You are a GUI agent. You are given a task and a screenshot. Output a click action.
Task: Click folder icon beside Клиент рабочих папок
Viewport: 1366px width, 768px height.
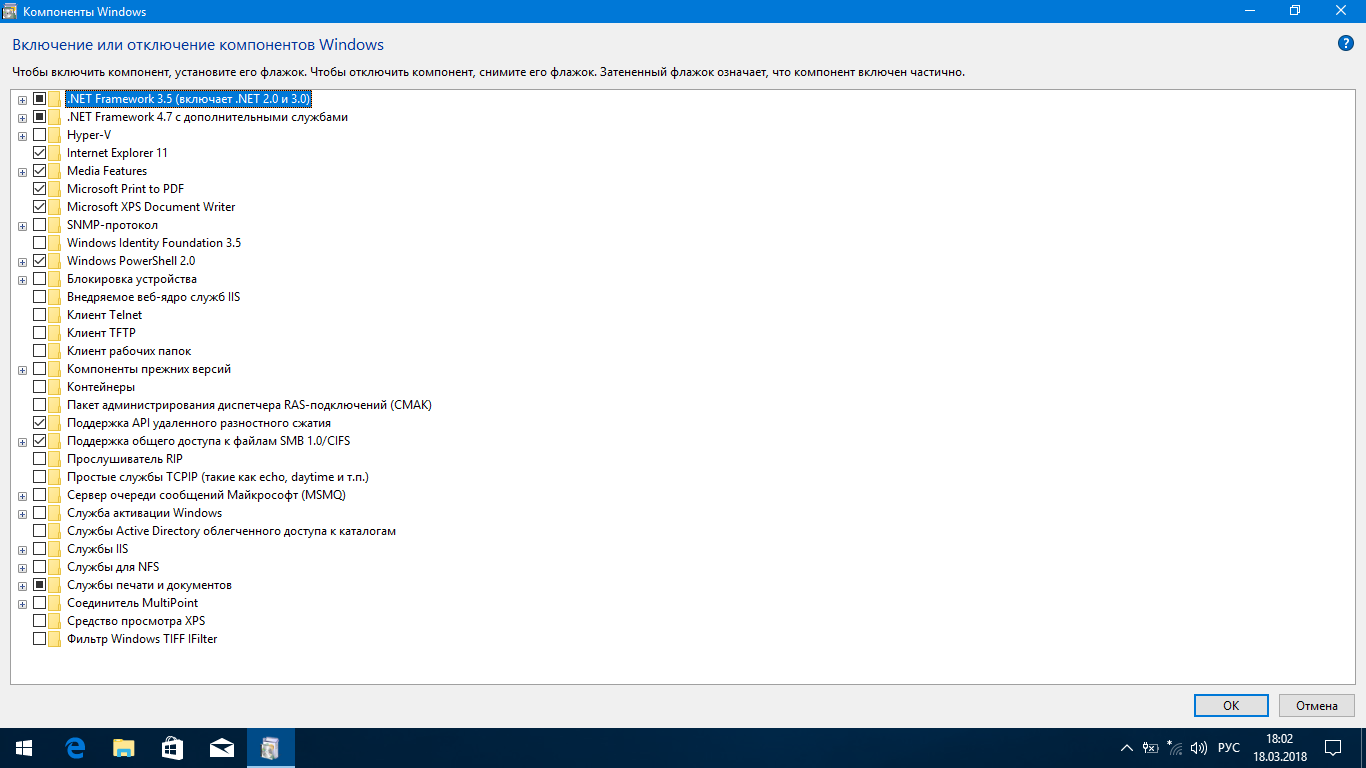pyautogui.click(x=54, y=351)
